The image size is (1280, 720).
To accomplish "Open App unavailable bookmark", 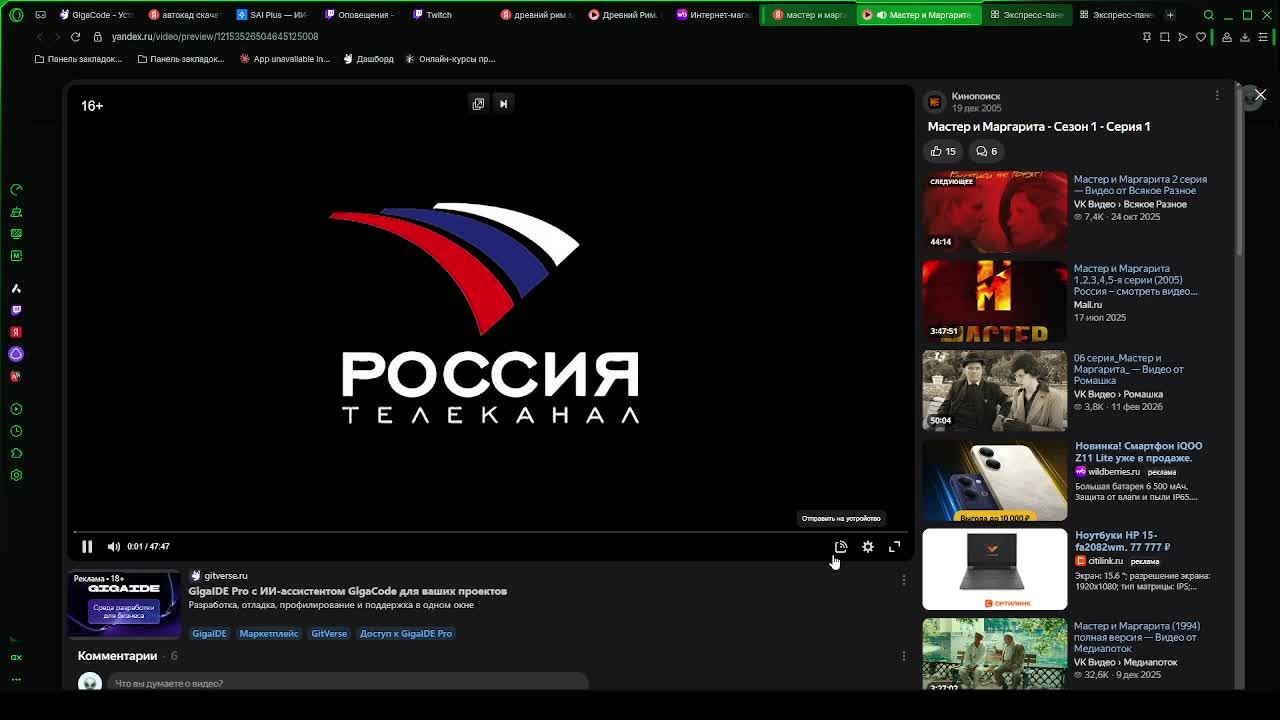I will (x=285, y=59).
